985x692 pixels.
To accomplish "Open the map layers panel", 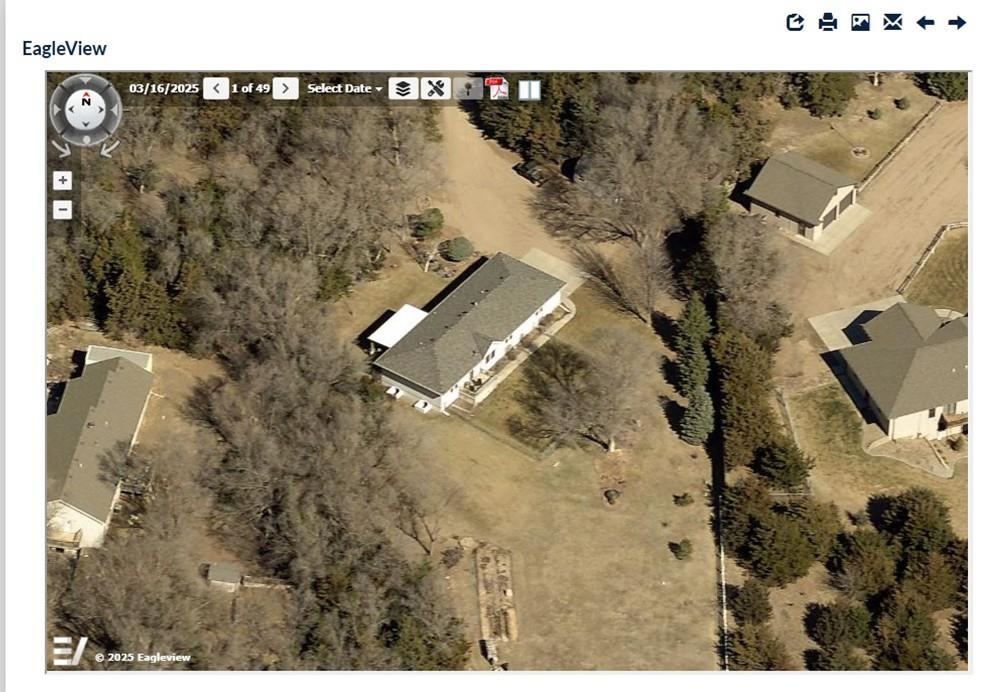I will click(403, 89).
